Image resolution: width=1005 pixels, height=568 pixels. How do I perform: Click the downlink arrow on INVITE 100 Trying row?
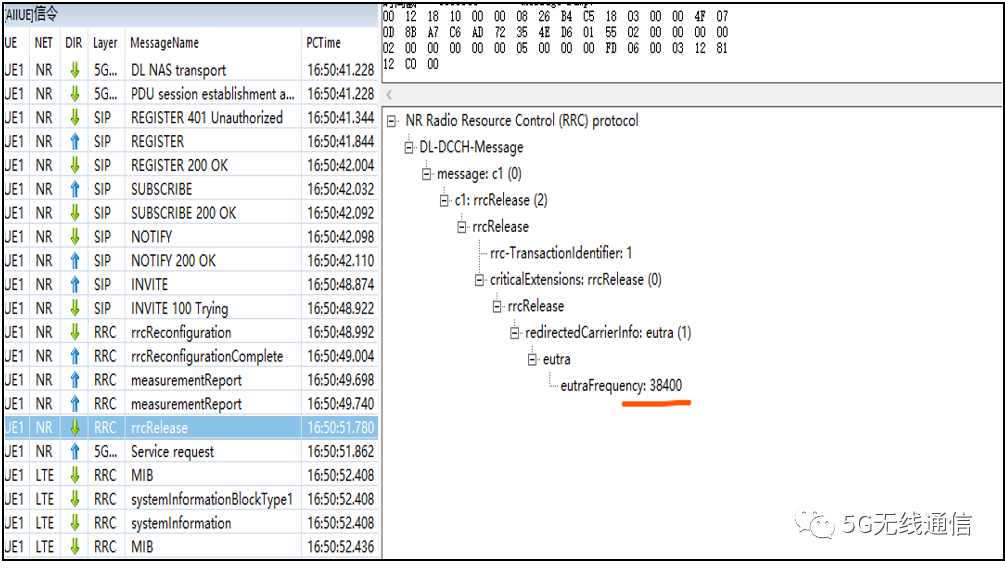75,308
